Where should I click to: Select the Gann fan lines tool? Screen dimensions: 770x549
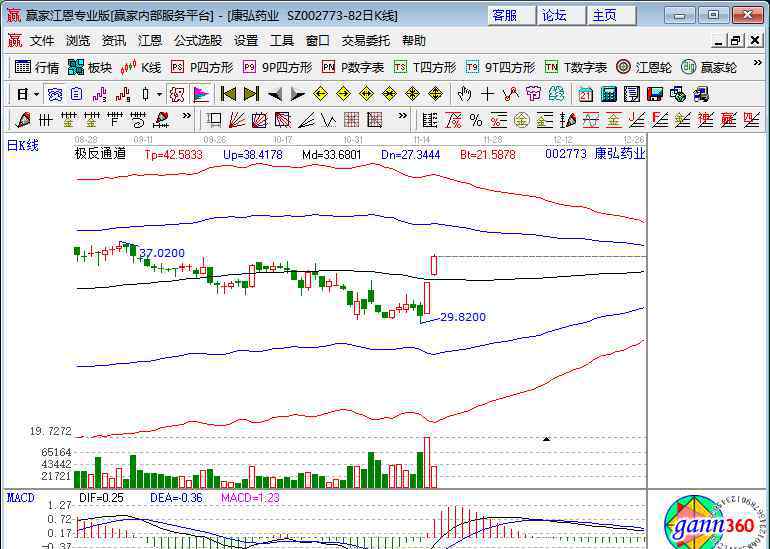(236, 120)
